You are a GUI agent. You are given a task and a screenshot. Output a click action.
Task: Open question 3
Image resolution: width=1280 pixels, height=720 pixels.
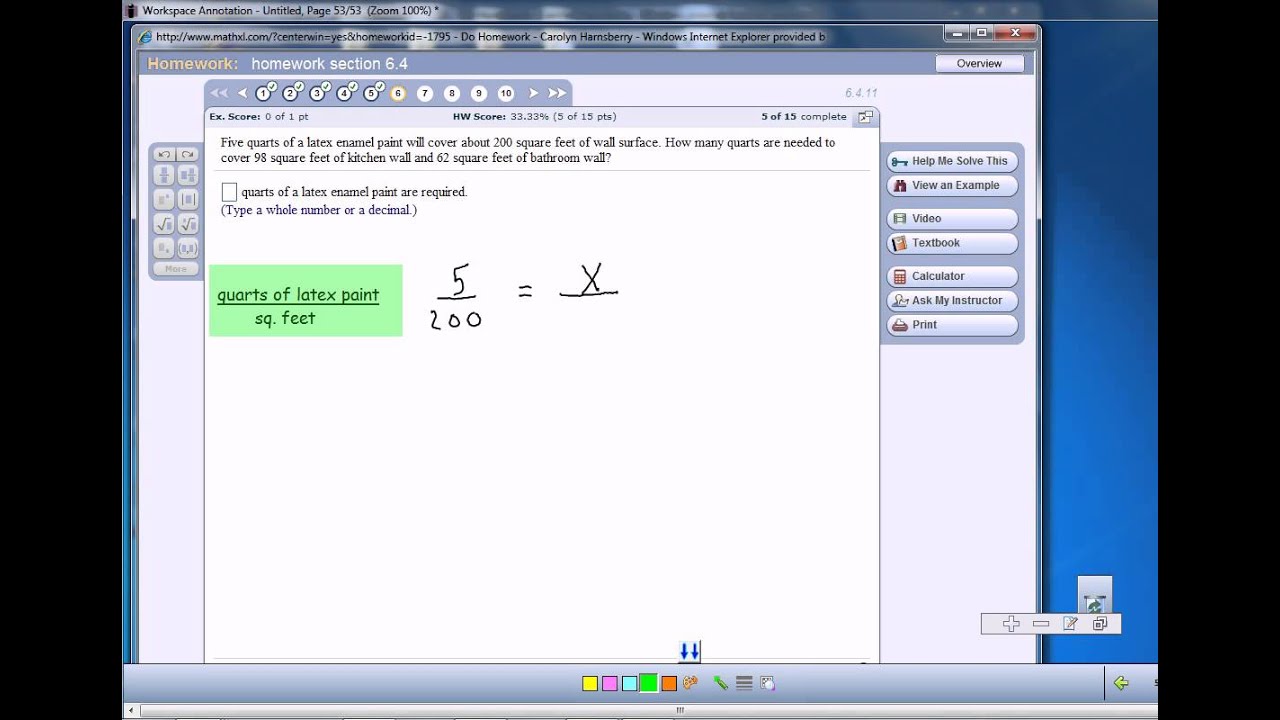(317, 93)
